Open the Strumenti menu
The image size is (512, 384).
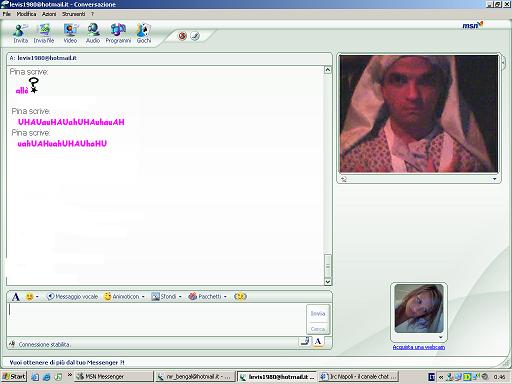(x=73, y=14)
